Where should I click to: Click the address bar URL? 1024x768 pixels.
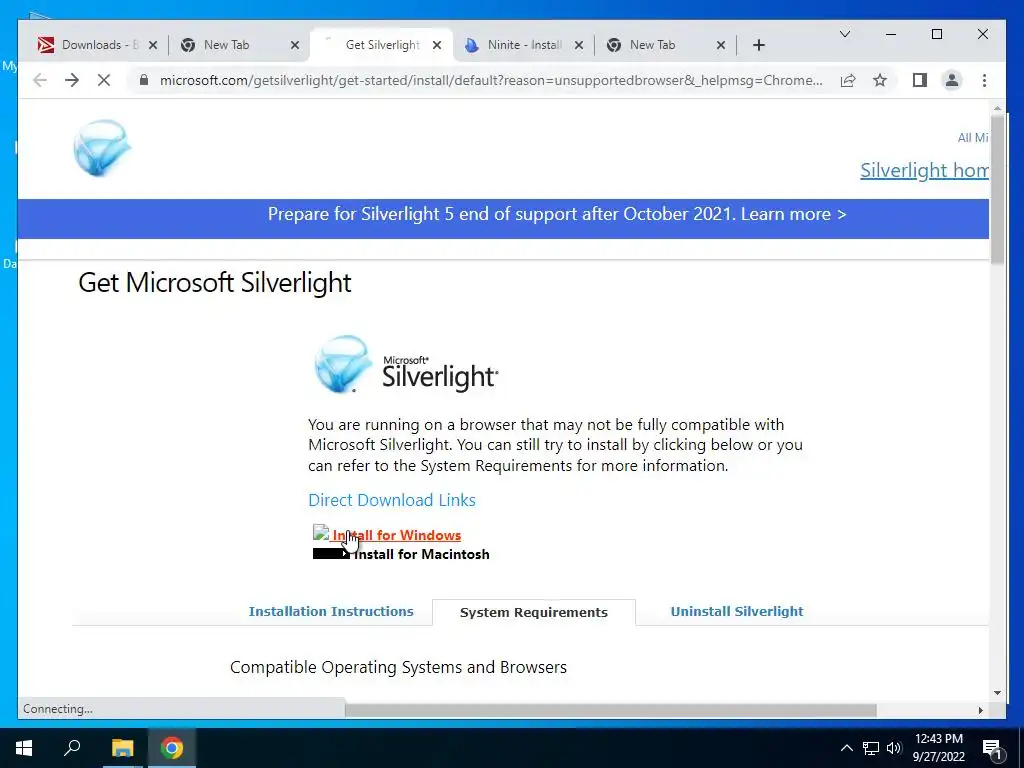tap(490, 80)
